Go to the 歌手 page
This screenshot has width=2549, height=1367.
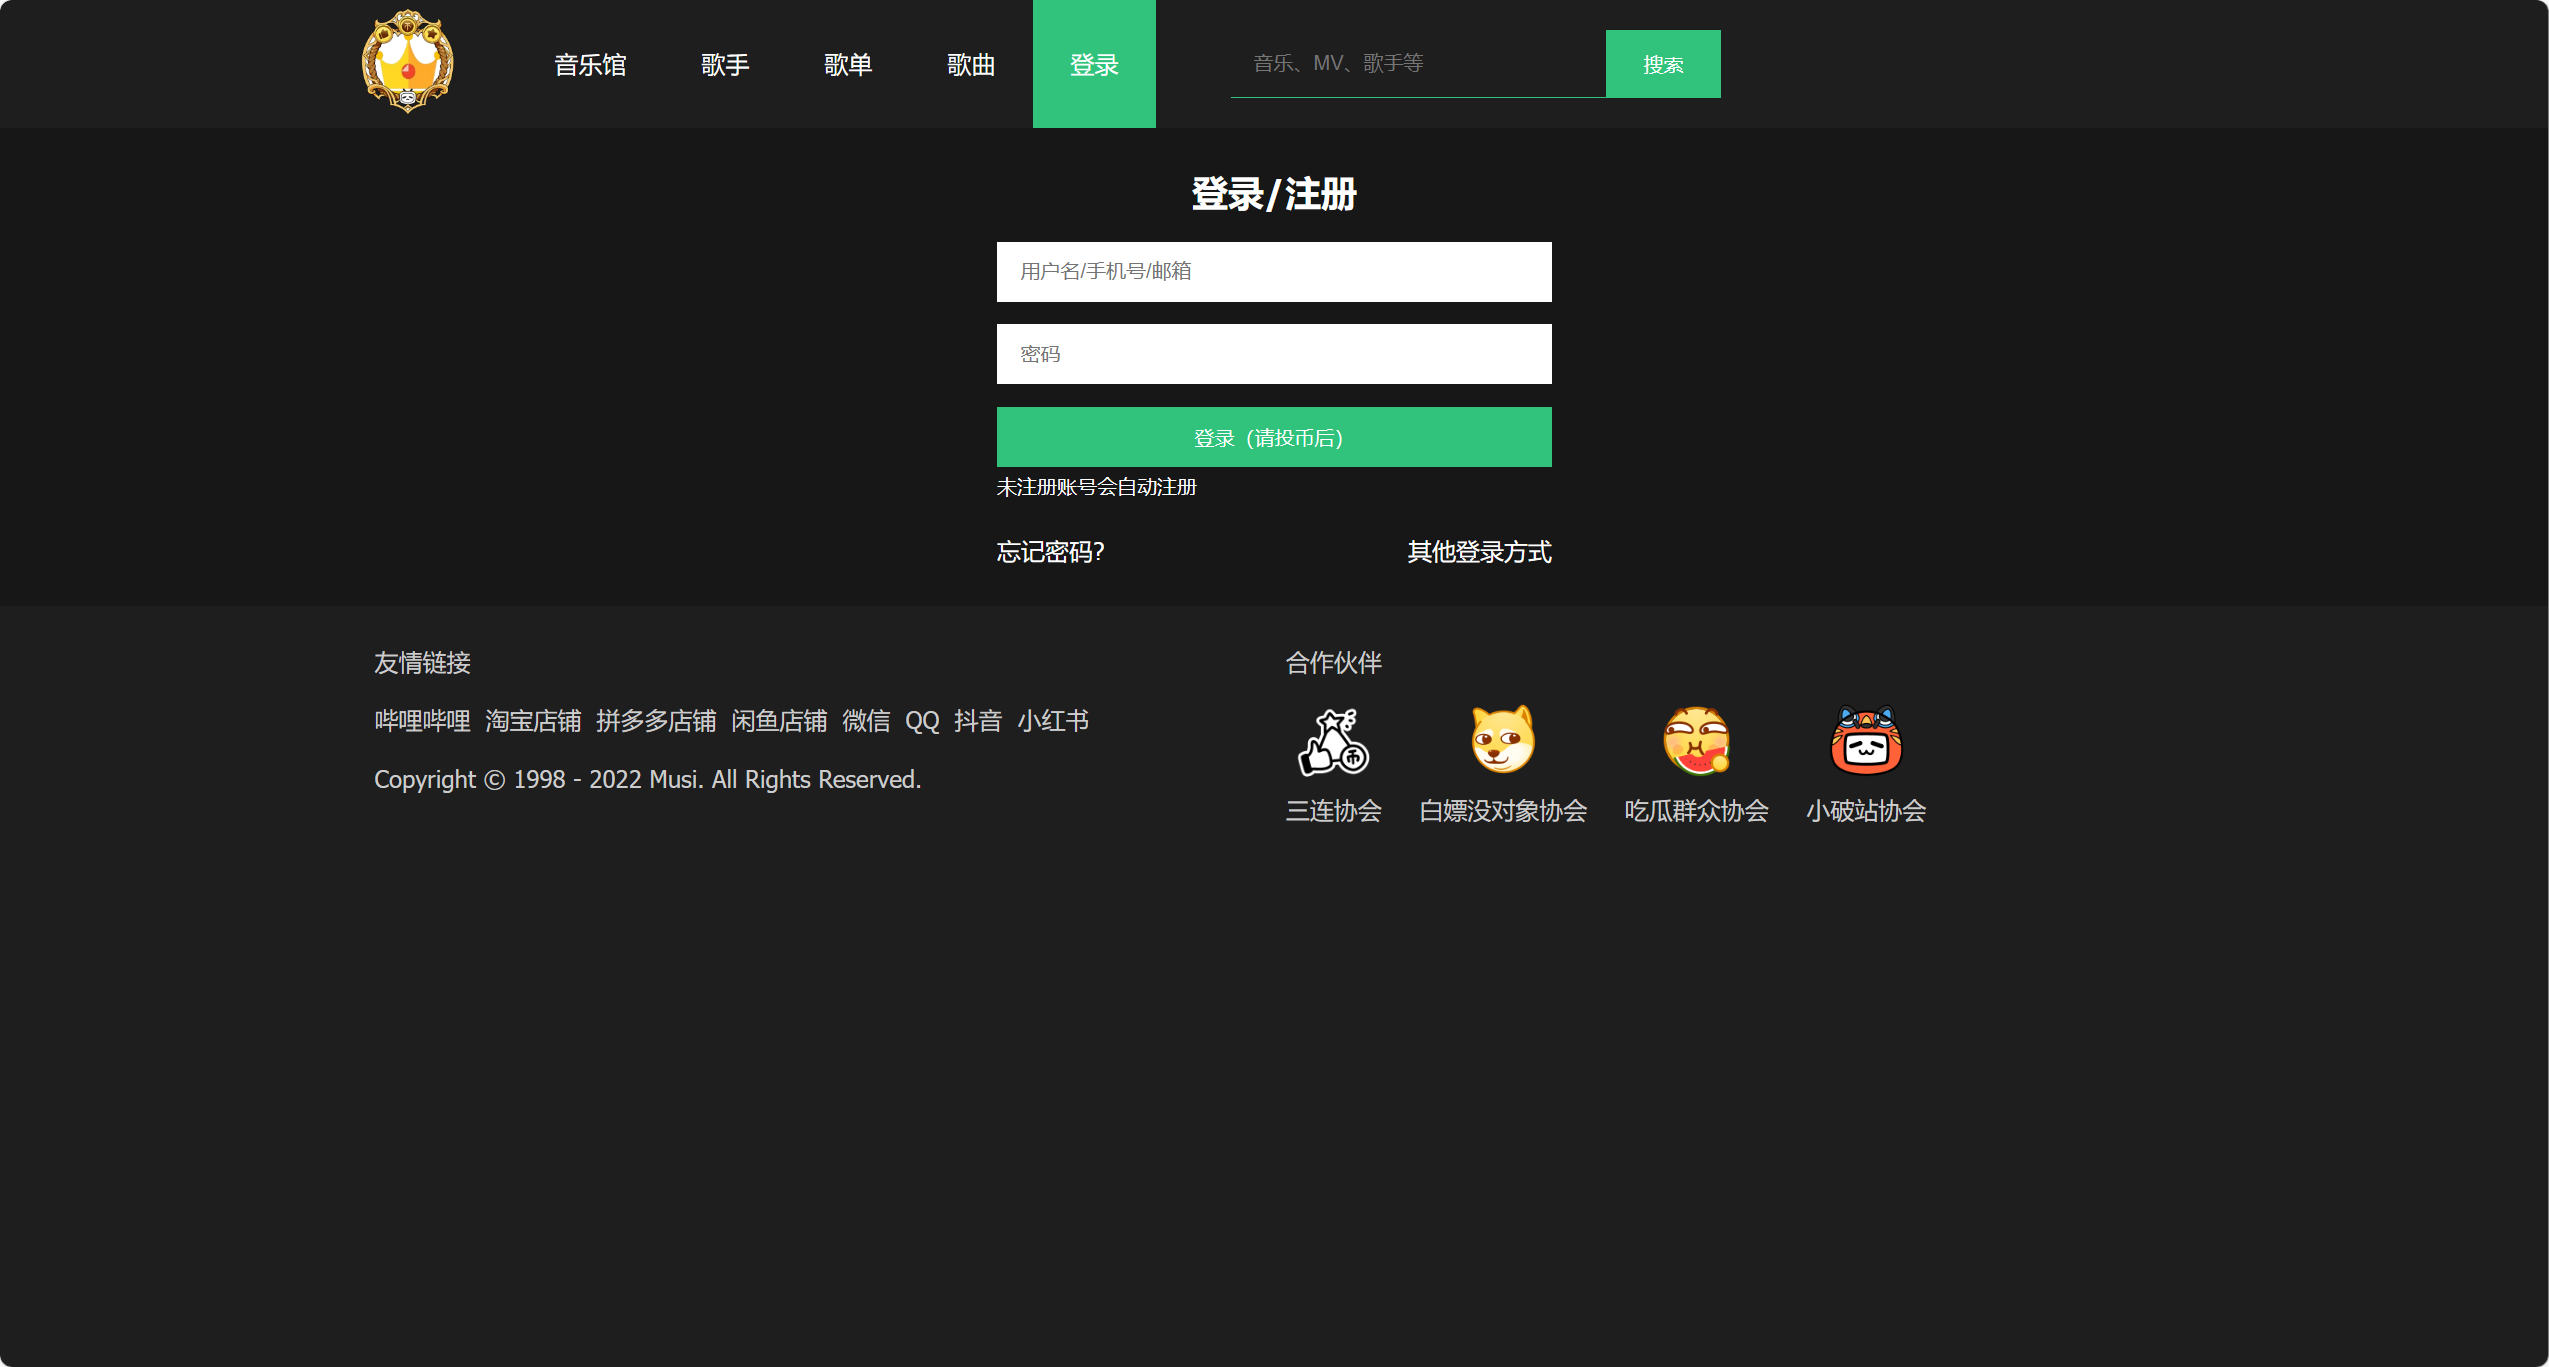tap(725, 65)
